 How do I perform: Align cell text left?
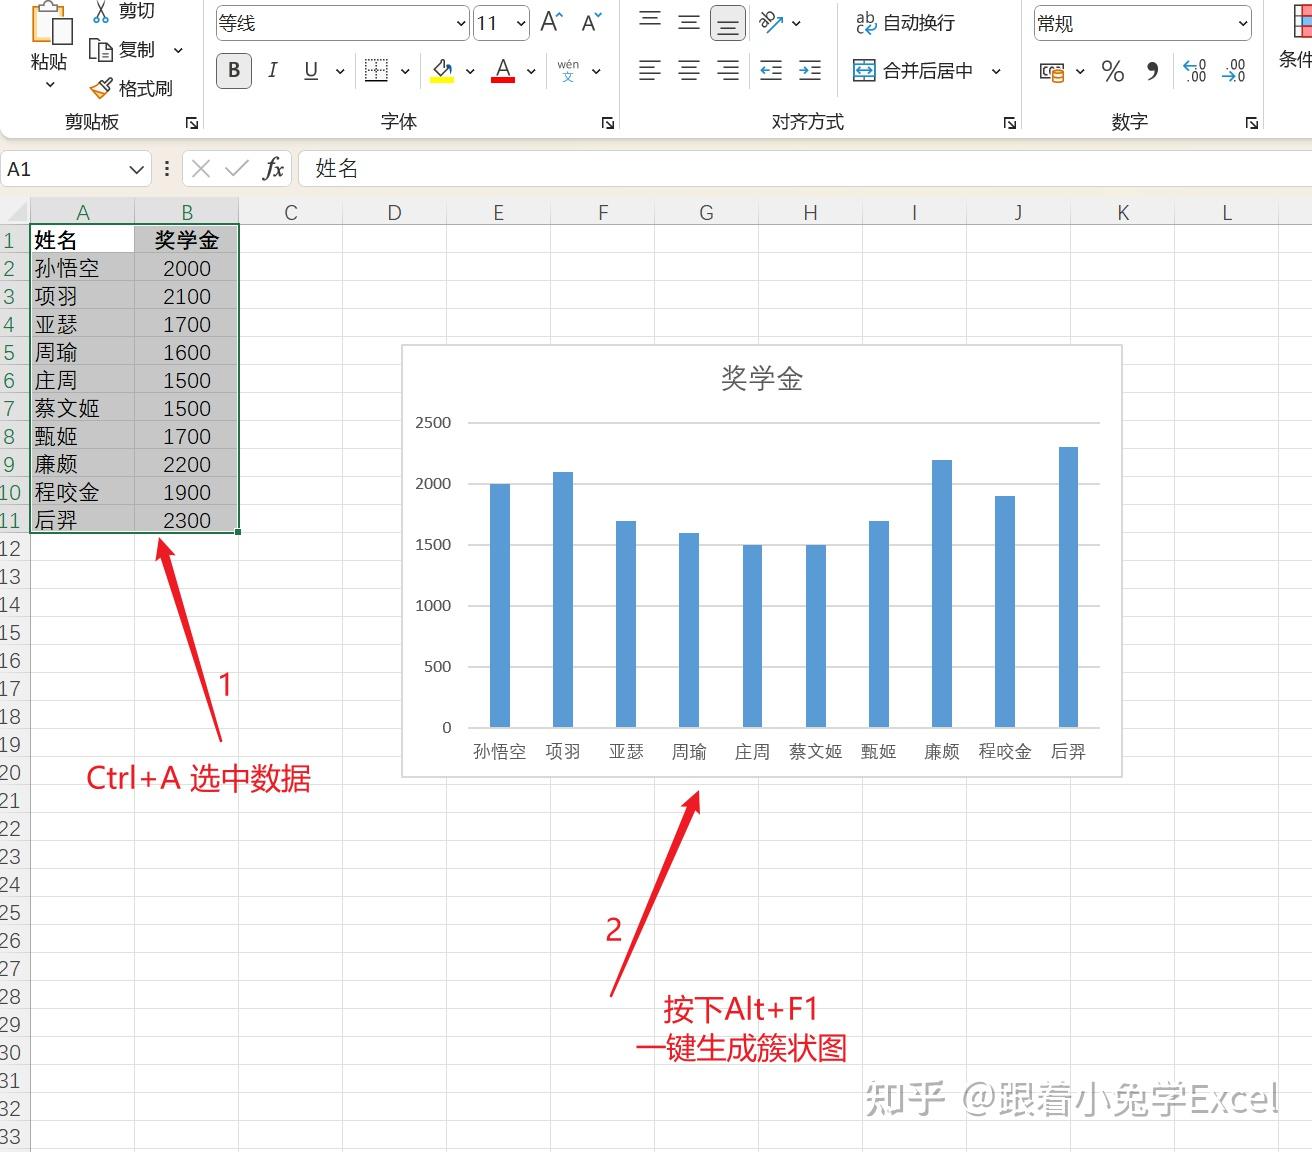tap(650, 70)
